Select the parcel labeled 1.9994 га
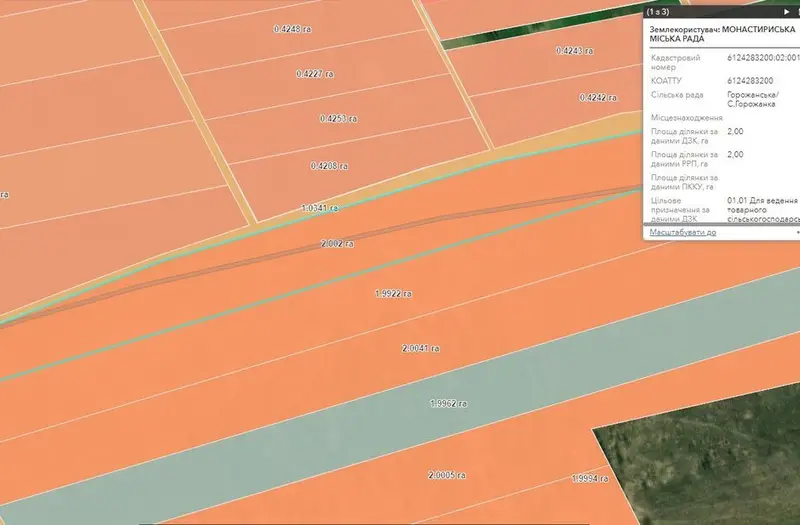Viewport: 800px width, 525px height. point(590,479)
